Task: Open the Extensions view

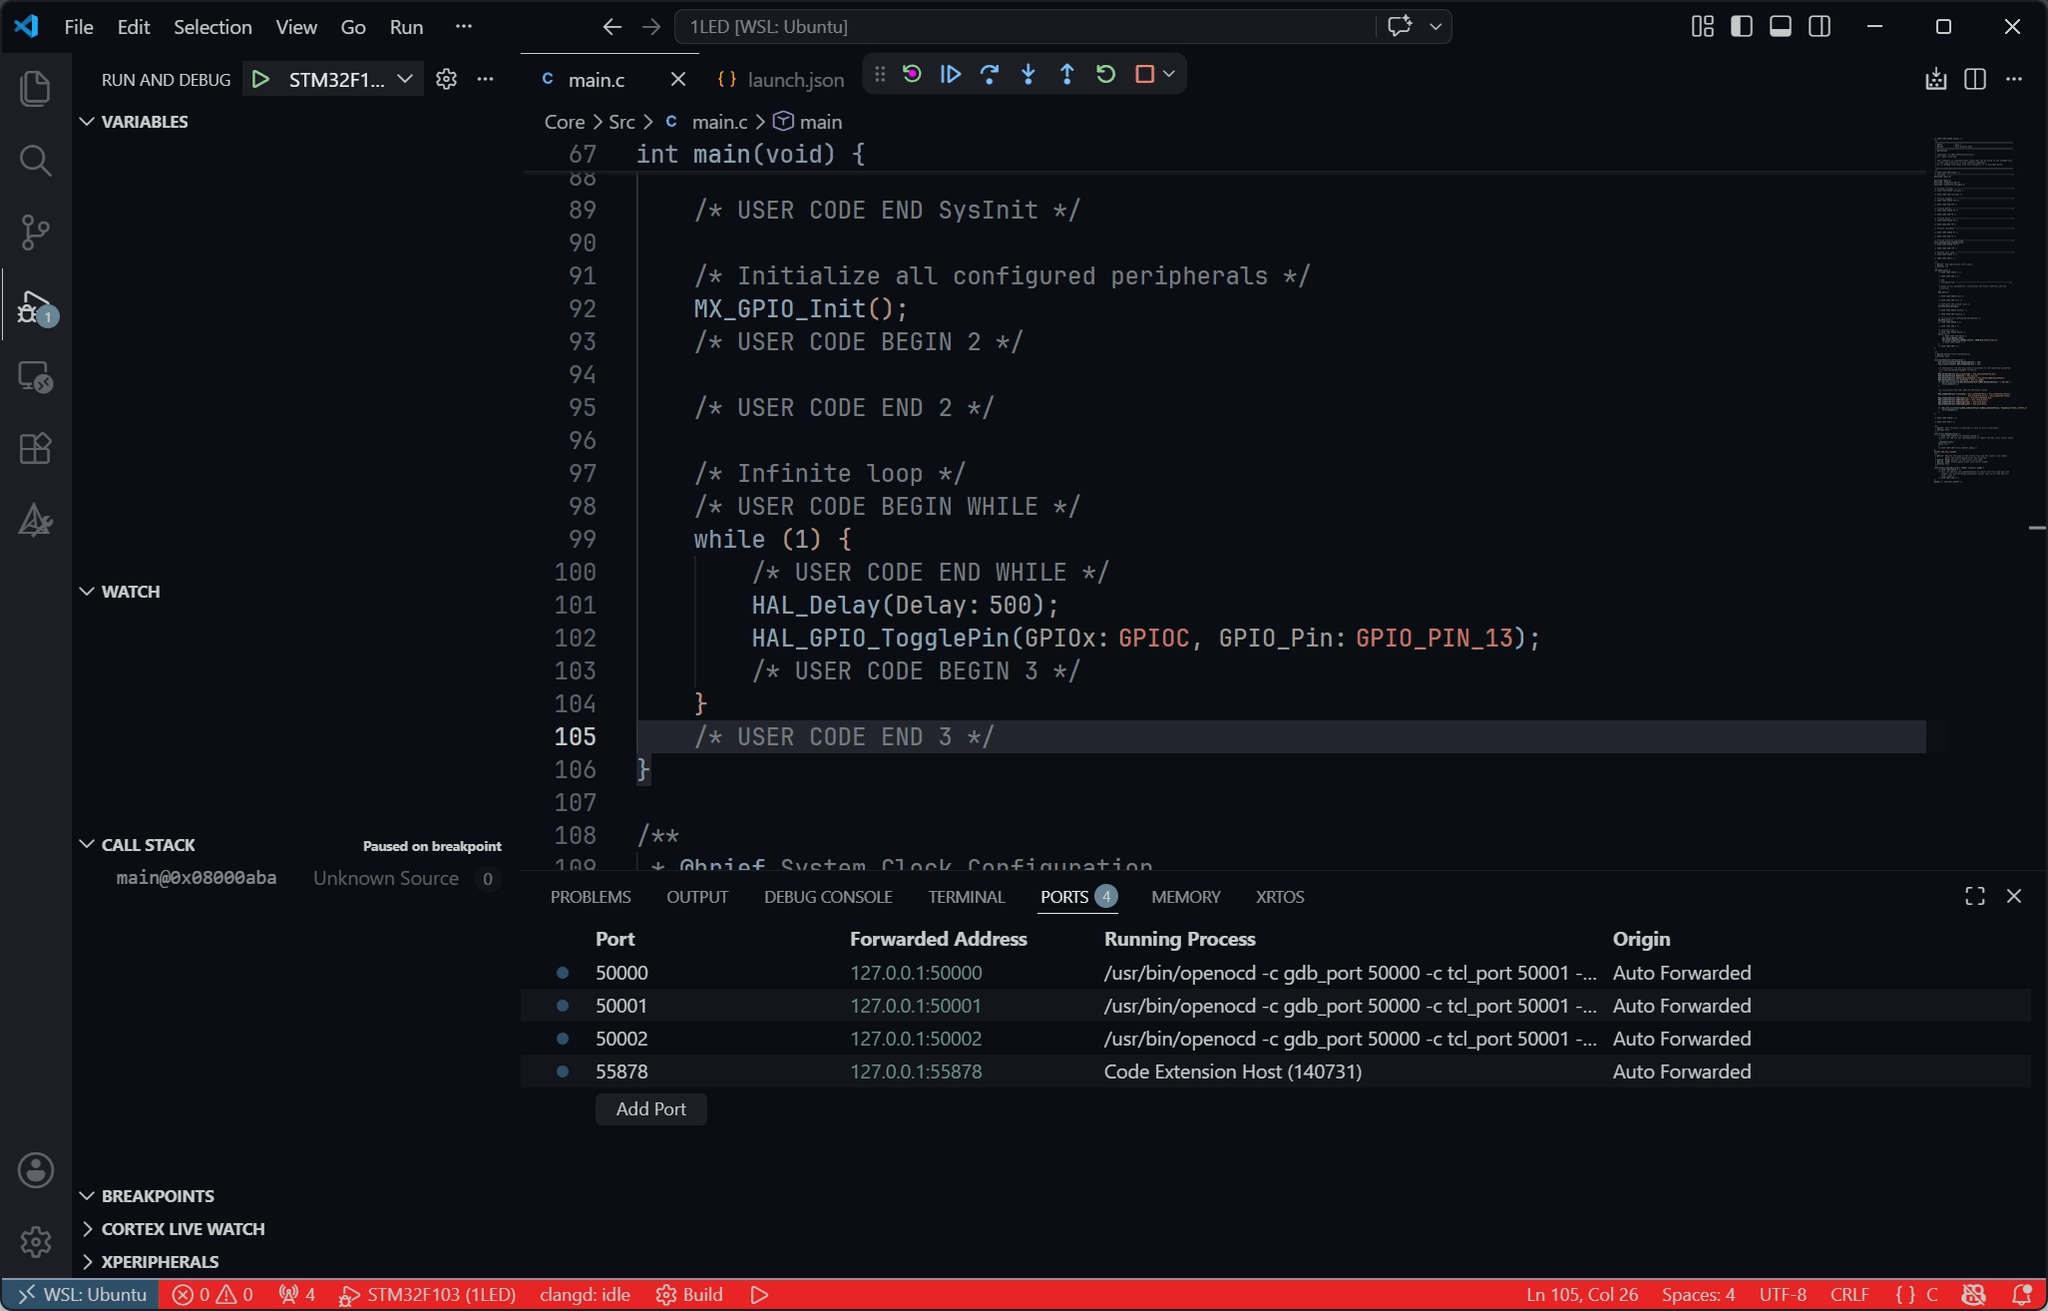Action: click(36, 449)
